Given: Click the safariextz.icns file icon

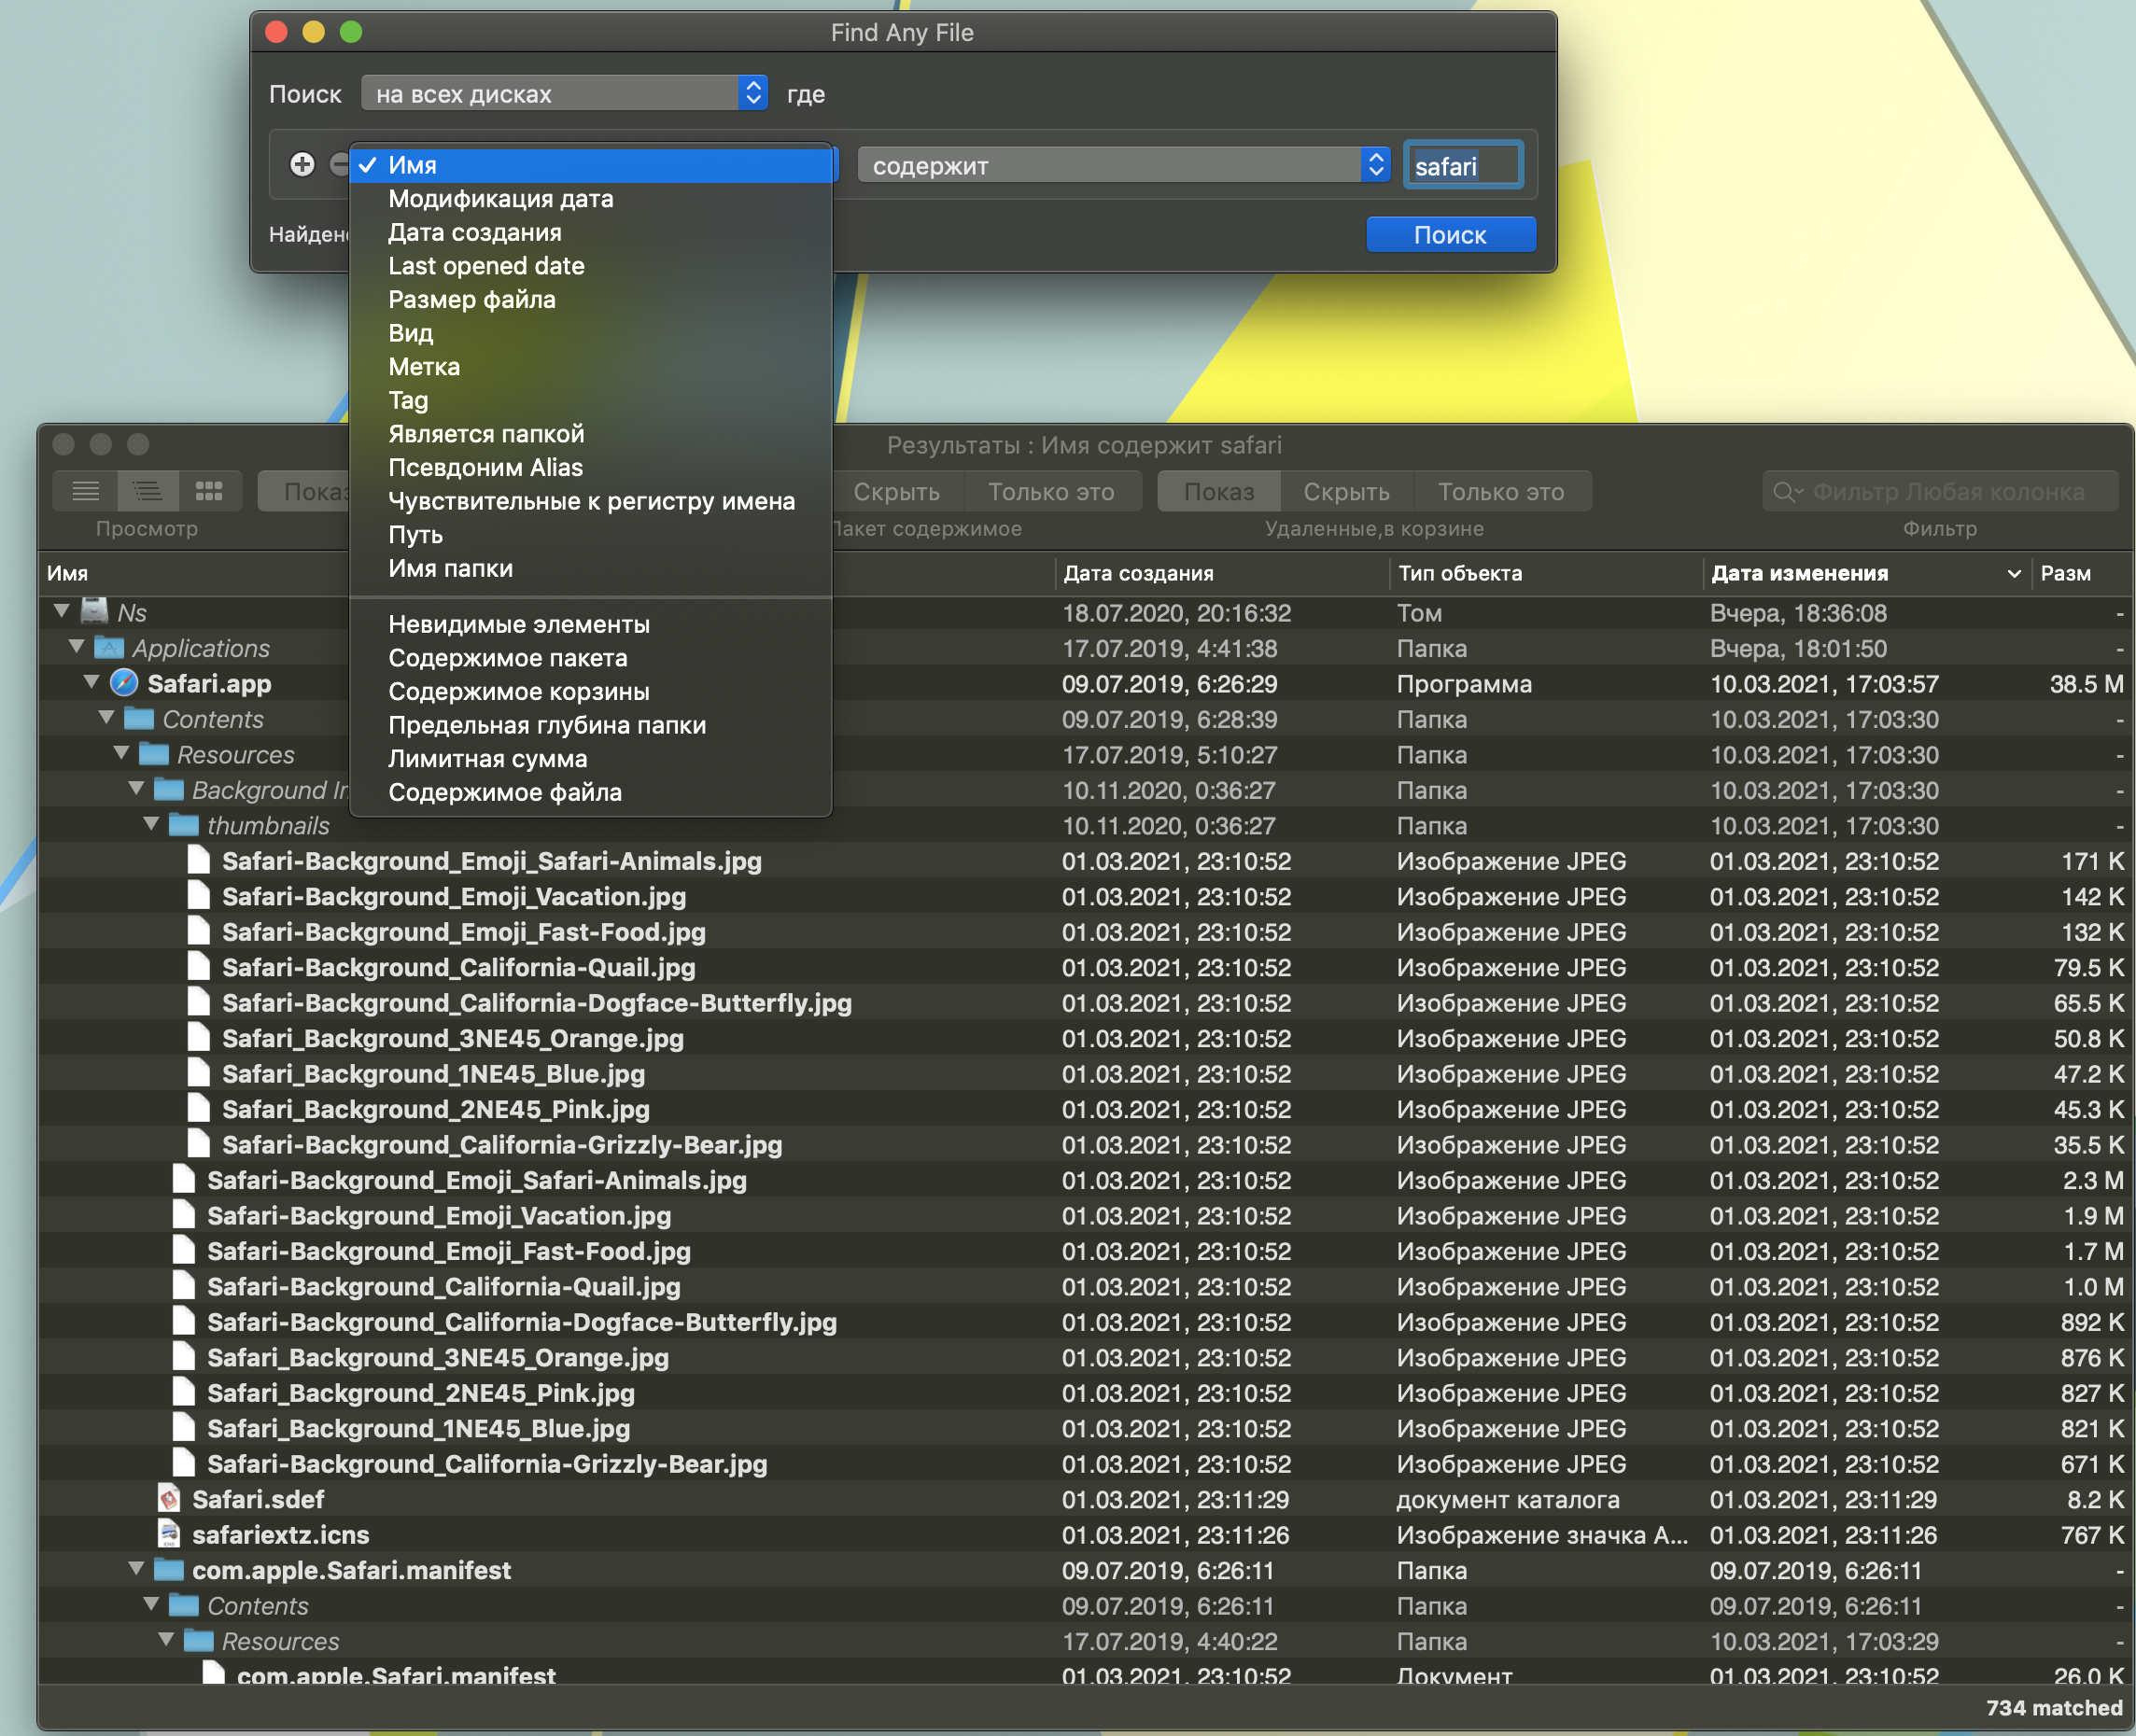Looking at the screenshot, I should click(169, 1534).
